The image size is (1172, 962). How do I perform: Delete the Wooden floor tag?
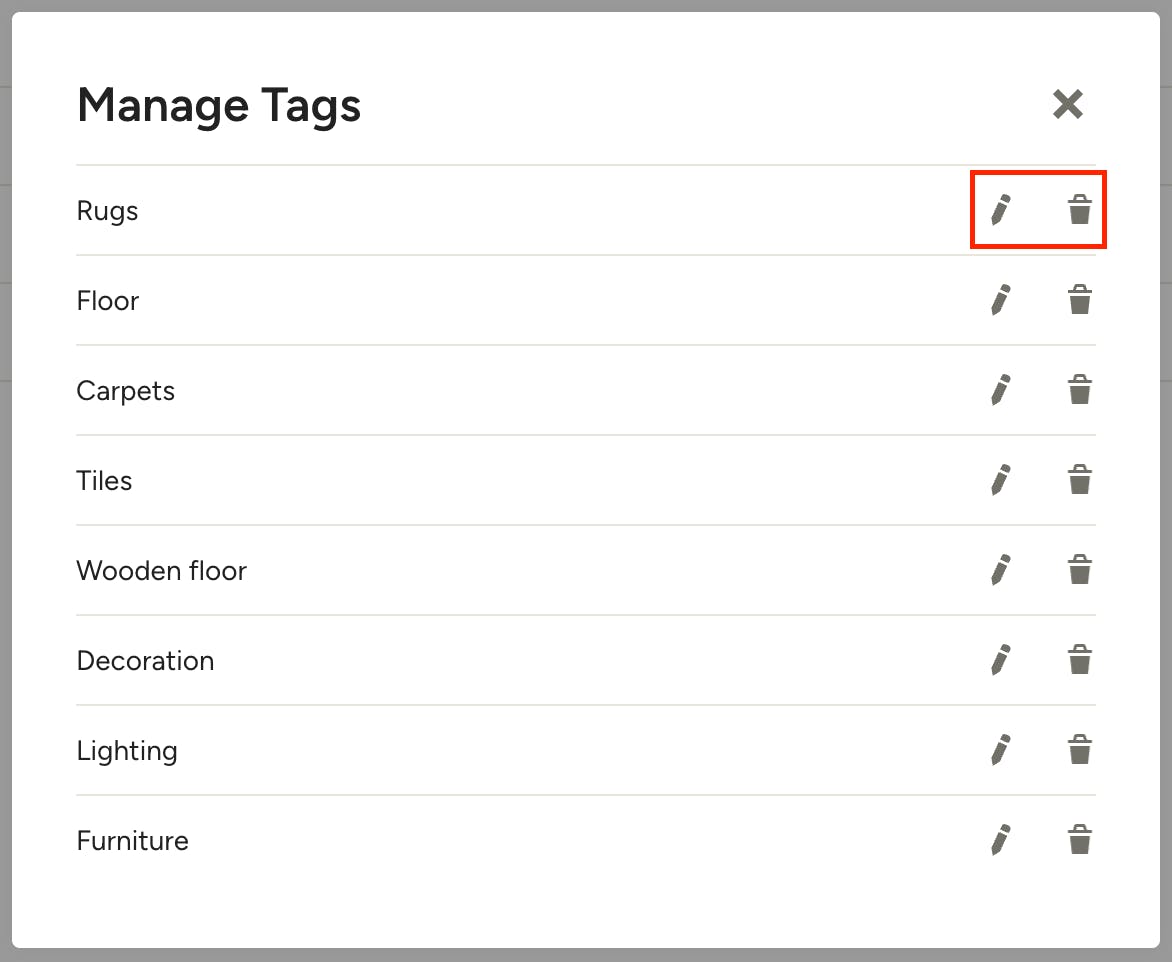[x=1079, y=570]
